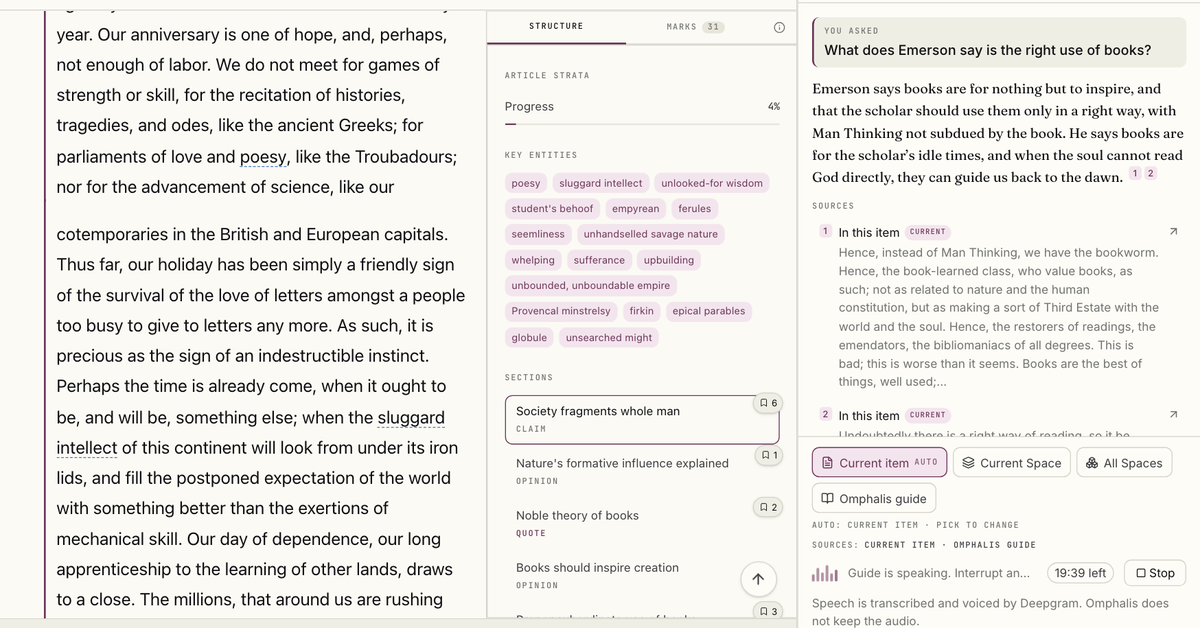1200x628 pixels.
Task: Select the sufferance entity tag
Action: [x=599, y=260]
